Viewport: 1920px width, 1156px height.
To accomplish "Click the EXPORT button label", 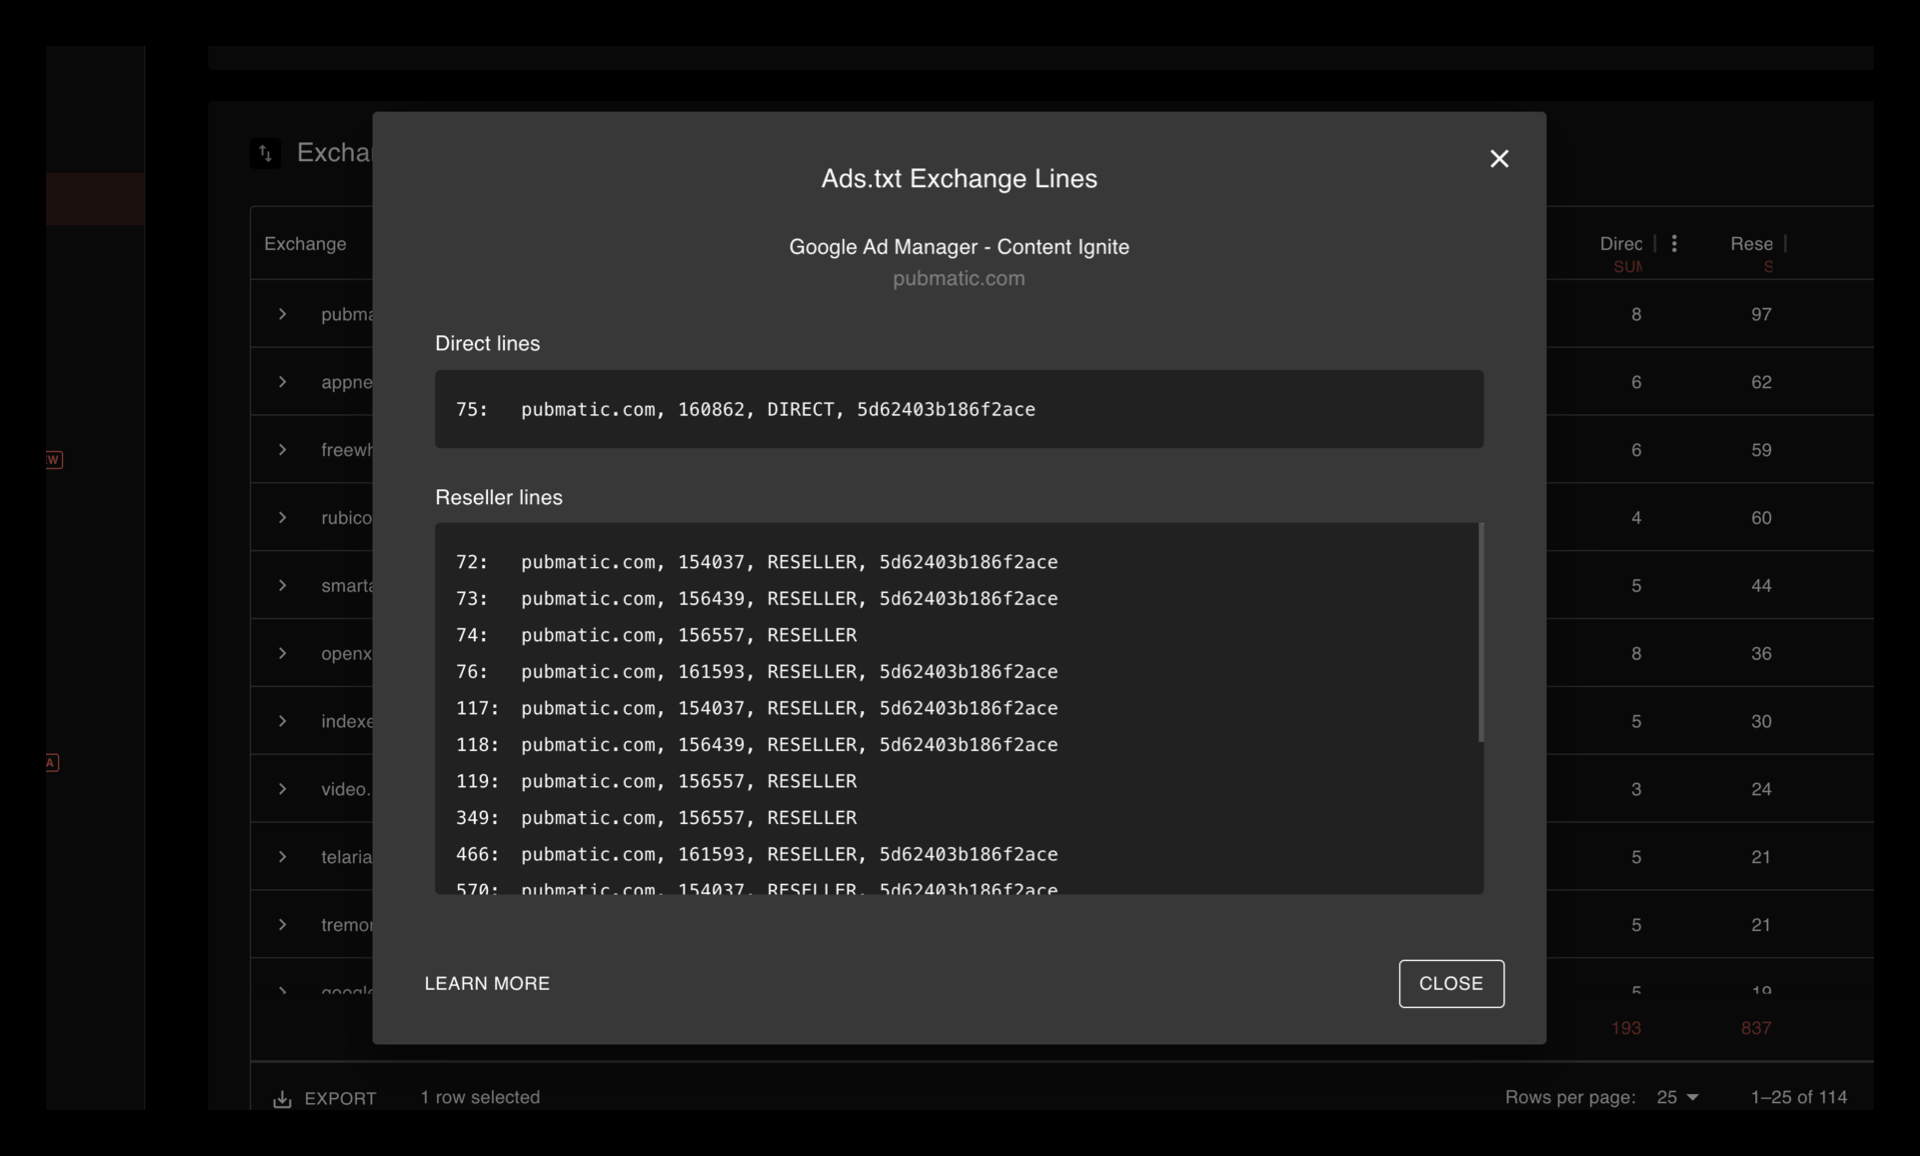I will pyautogui.click(x=340, y=1098).
